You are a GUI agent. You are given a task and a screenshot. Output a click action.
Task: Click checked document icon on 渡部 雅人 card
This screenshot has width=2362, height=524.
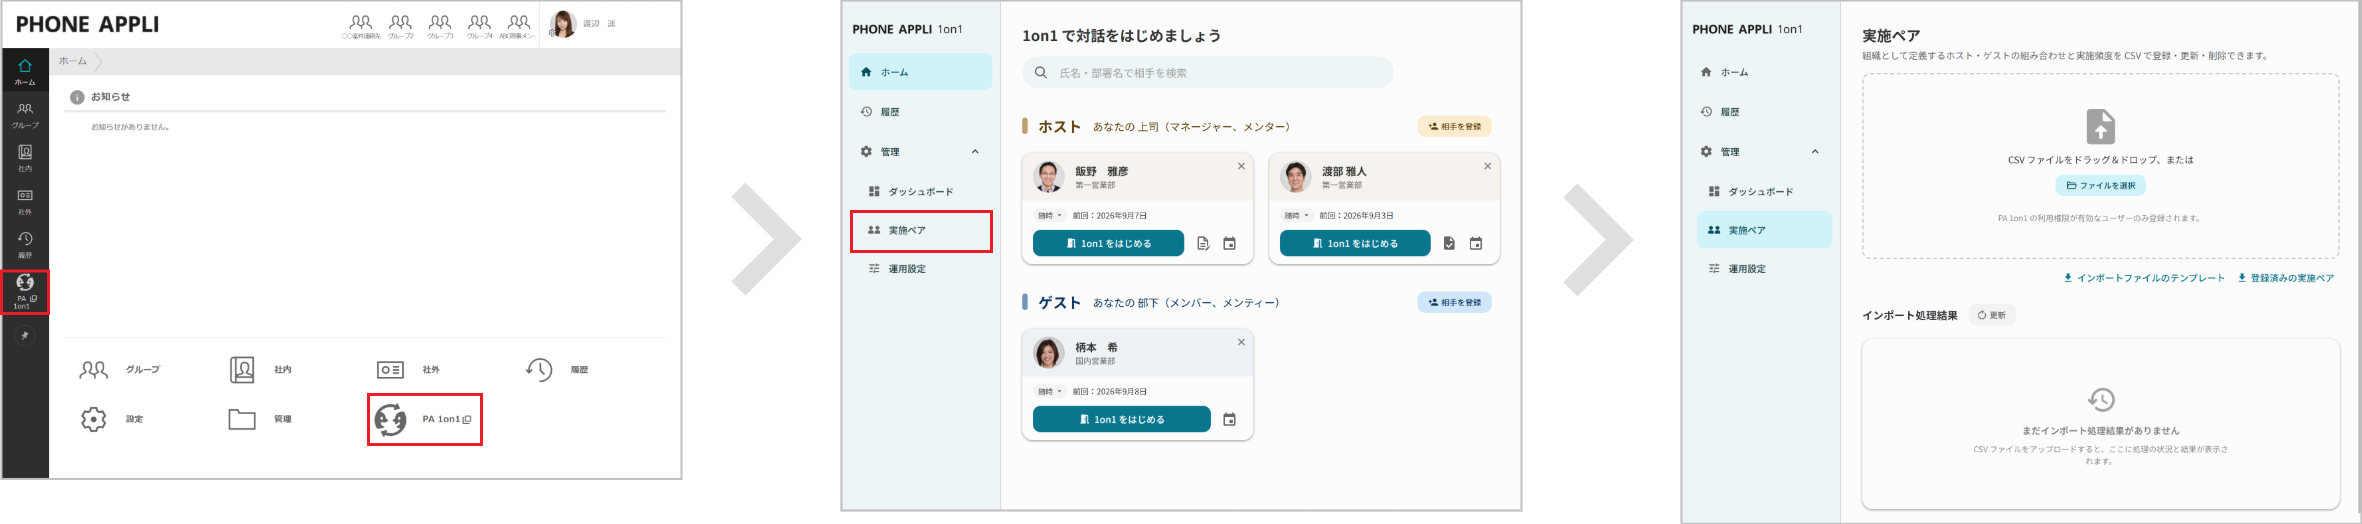1449,243
